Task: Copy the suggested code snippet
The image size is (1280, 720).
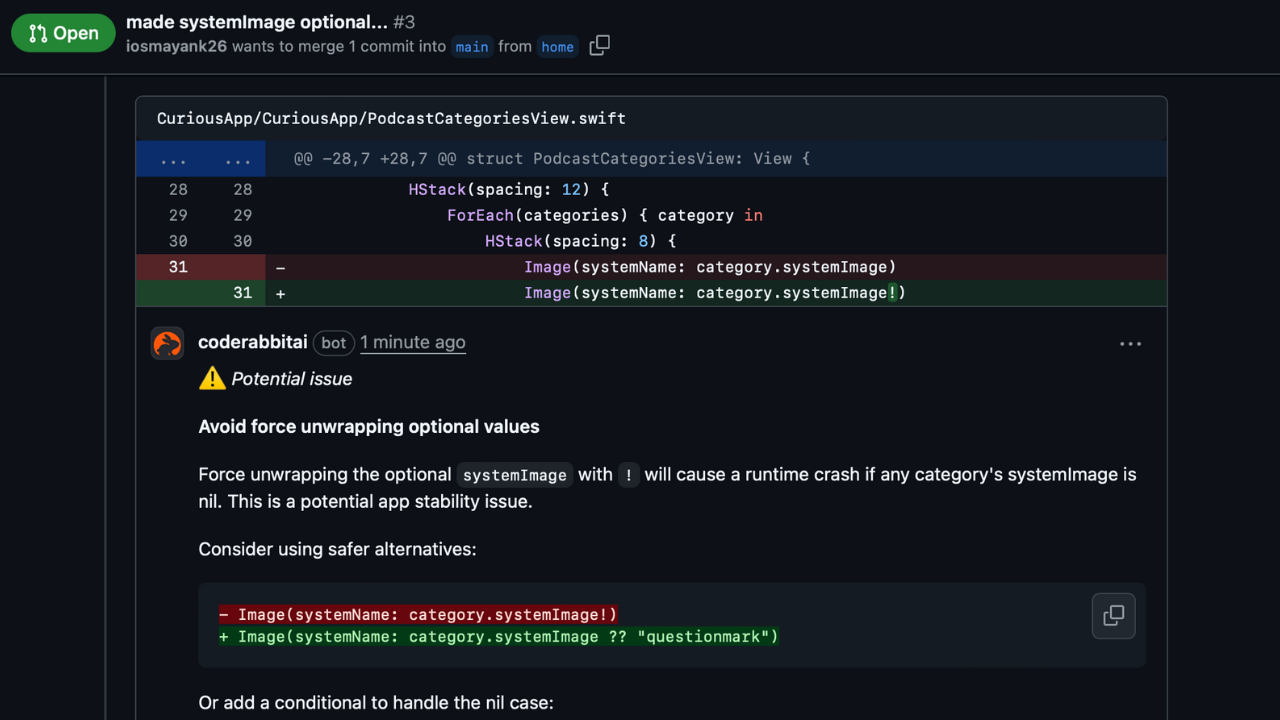Action: pyautogui.click(x=1113, y=616)
